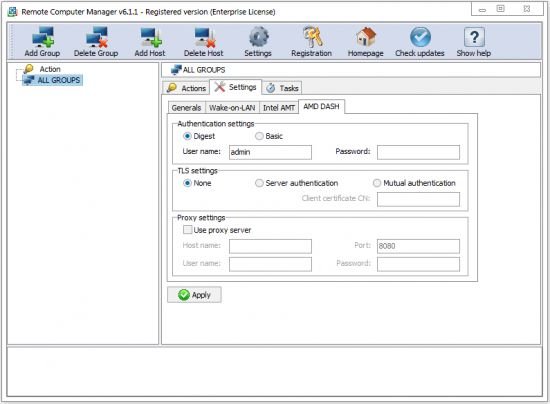The height and width of the screenshot is (404, 550).
Task: Click the Delete Host toolbar icon
Action: [x=204, y=37]
